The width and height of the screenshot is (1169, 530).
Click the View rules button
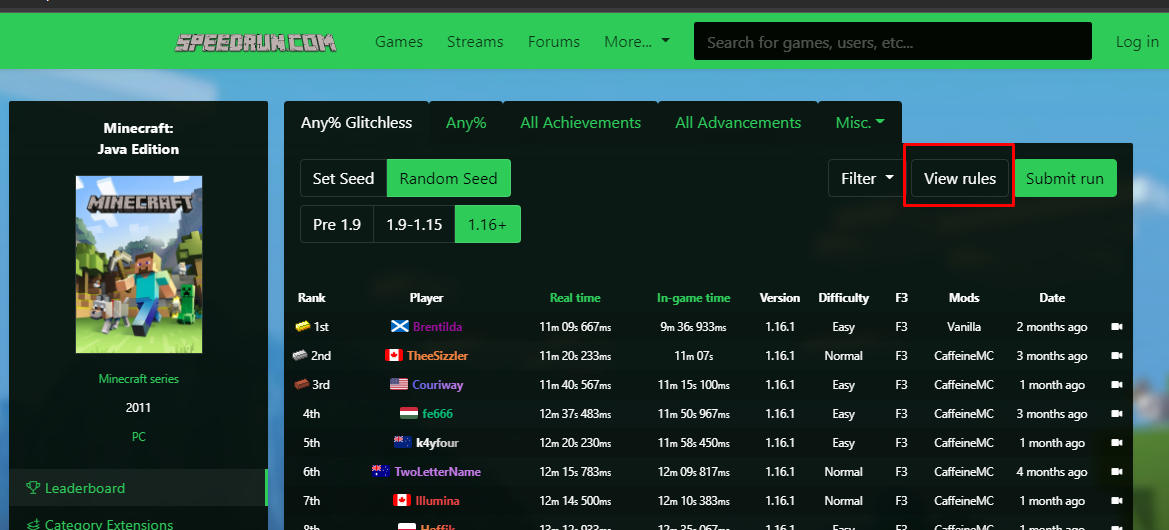(x=960, y=179)
